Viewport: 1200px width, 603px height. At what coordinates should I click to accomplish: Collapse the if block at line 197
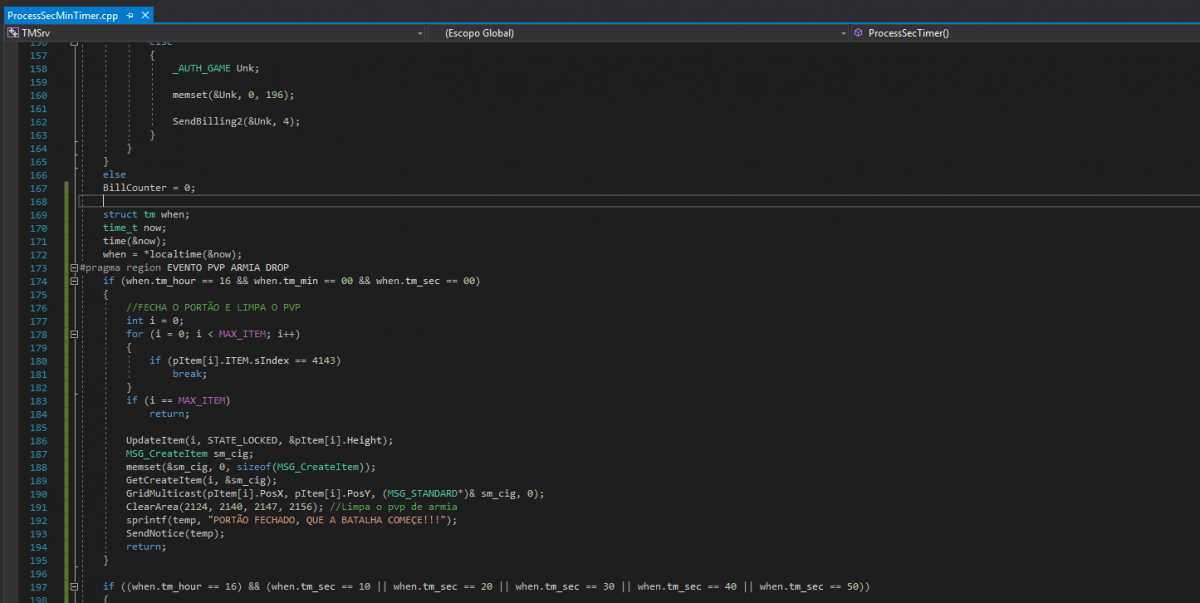(x=75, y=585)
